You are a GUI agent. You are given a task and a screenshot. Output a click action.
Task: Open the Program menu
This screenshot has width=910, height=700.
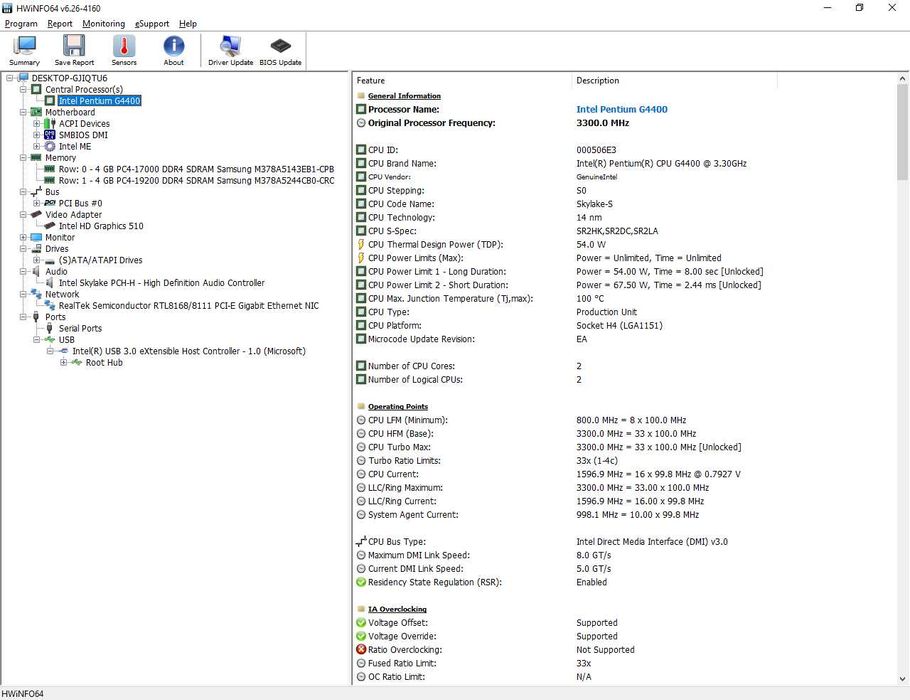(21, 24)
